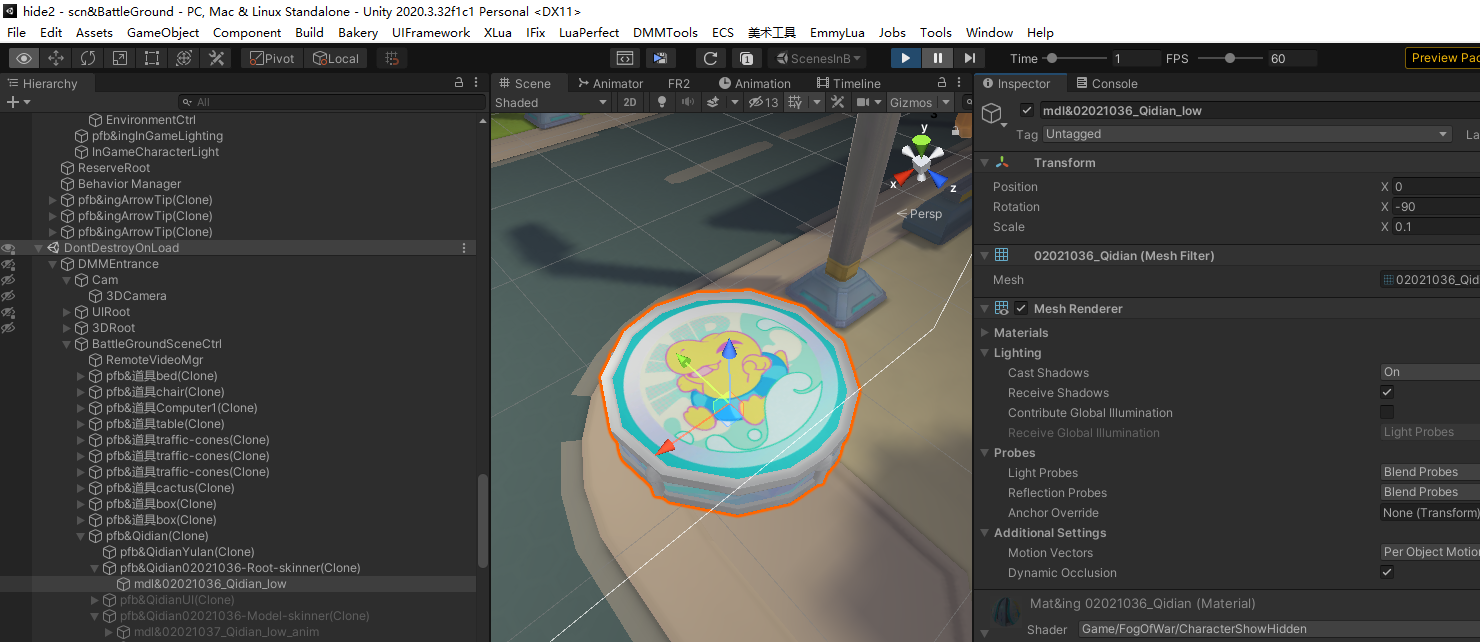Click the Pause button

pyautogui.click(x=937, y=58)
